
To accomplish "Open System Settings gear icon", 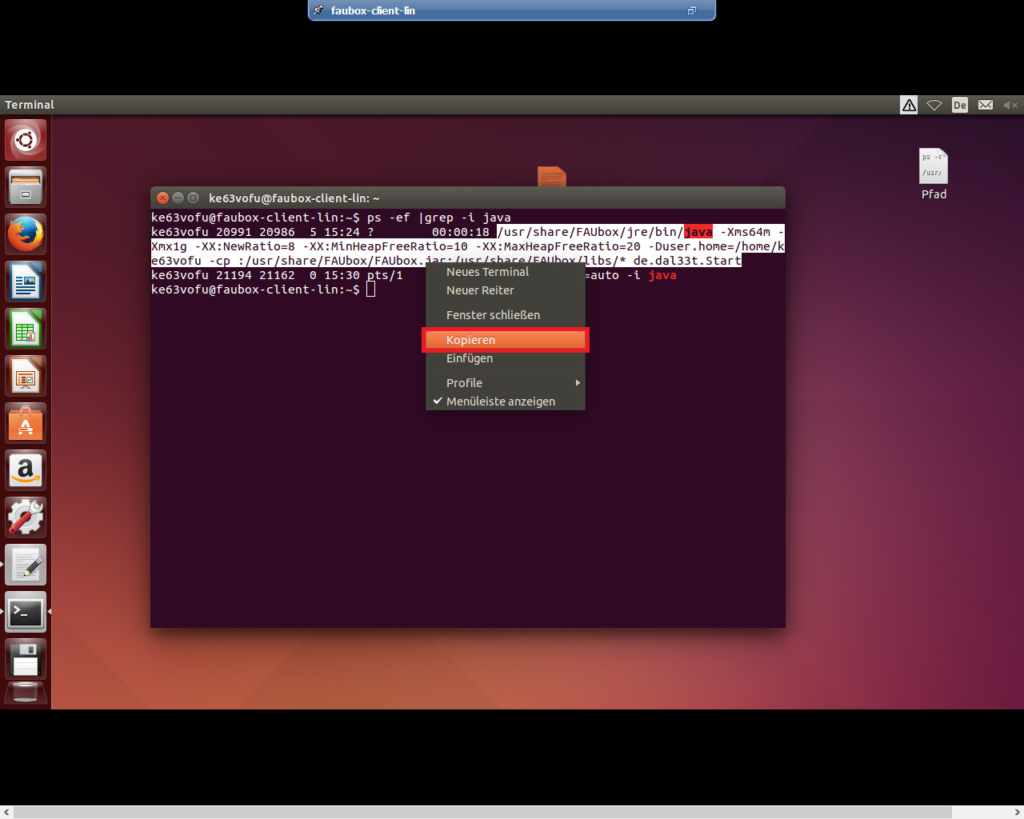I will point(25,517).
